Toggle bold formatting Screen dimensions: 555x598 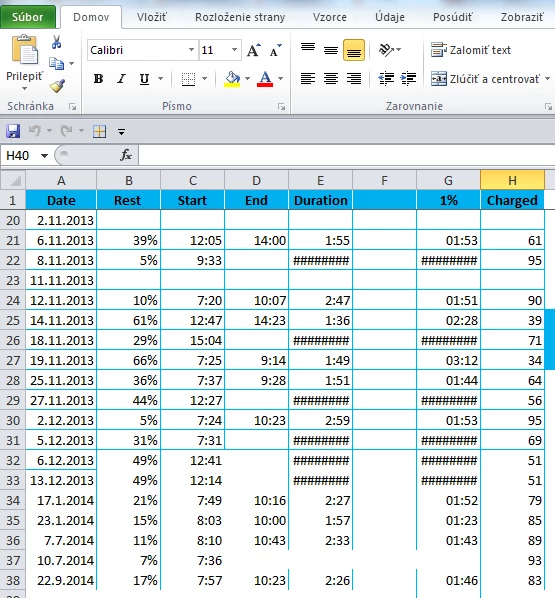click(x=98, y=79)
